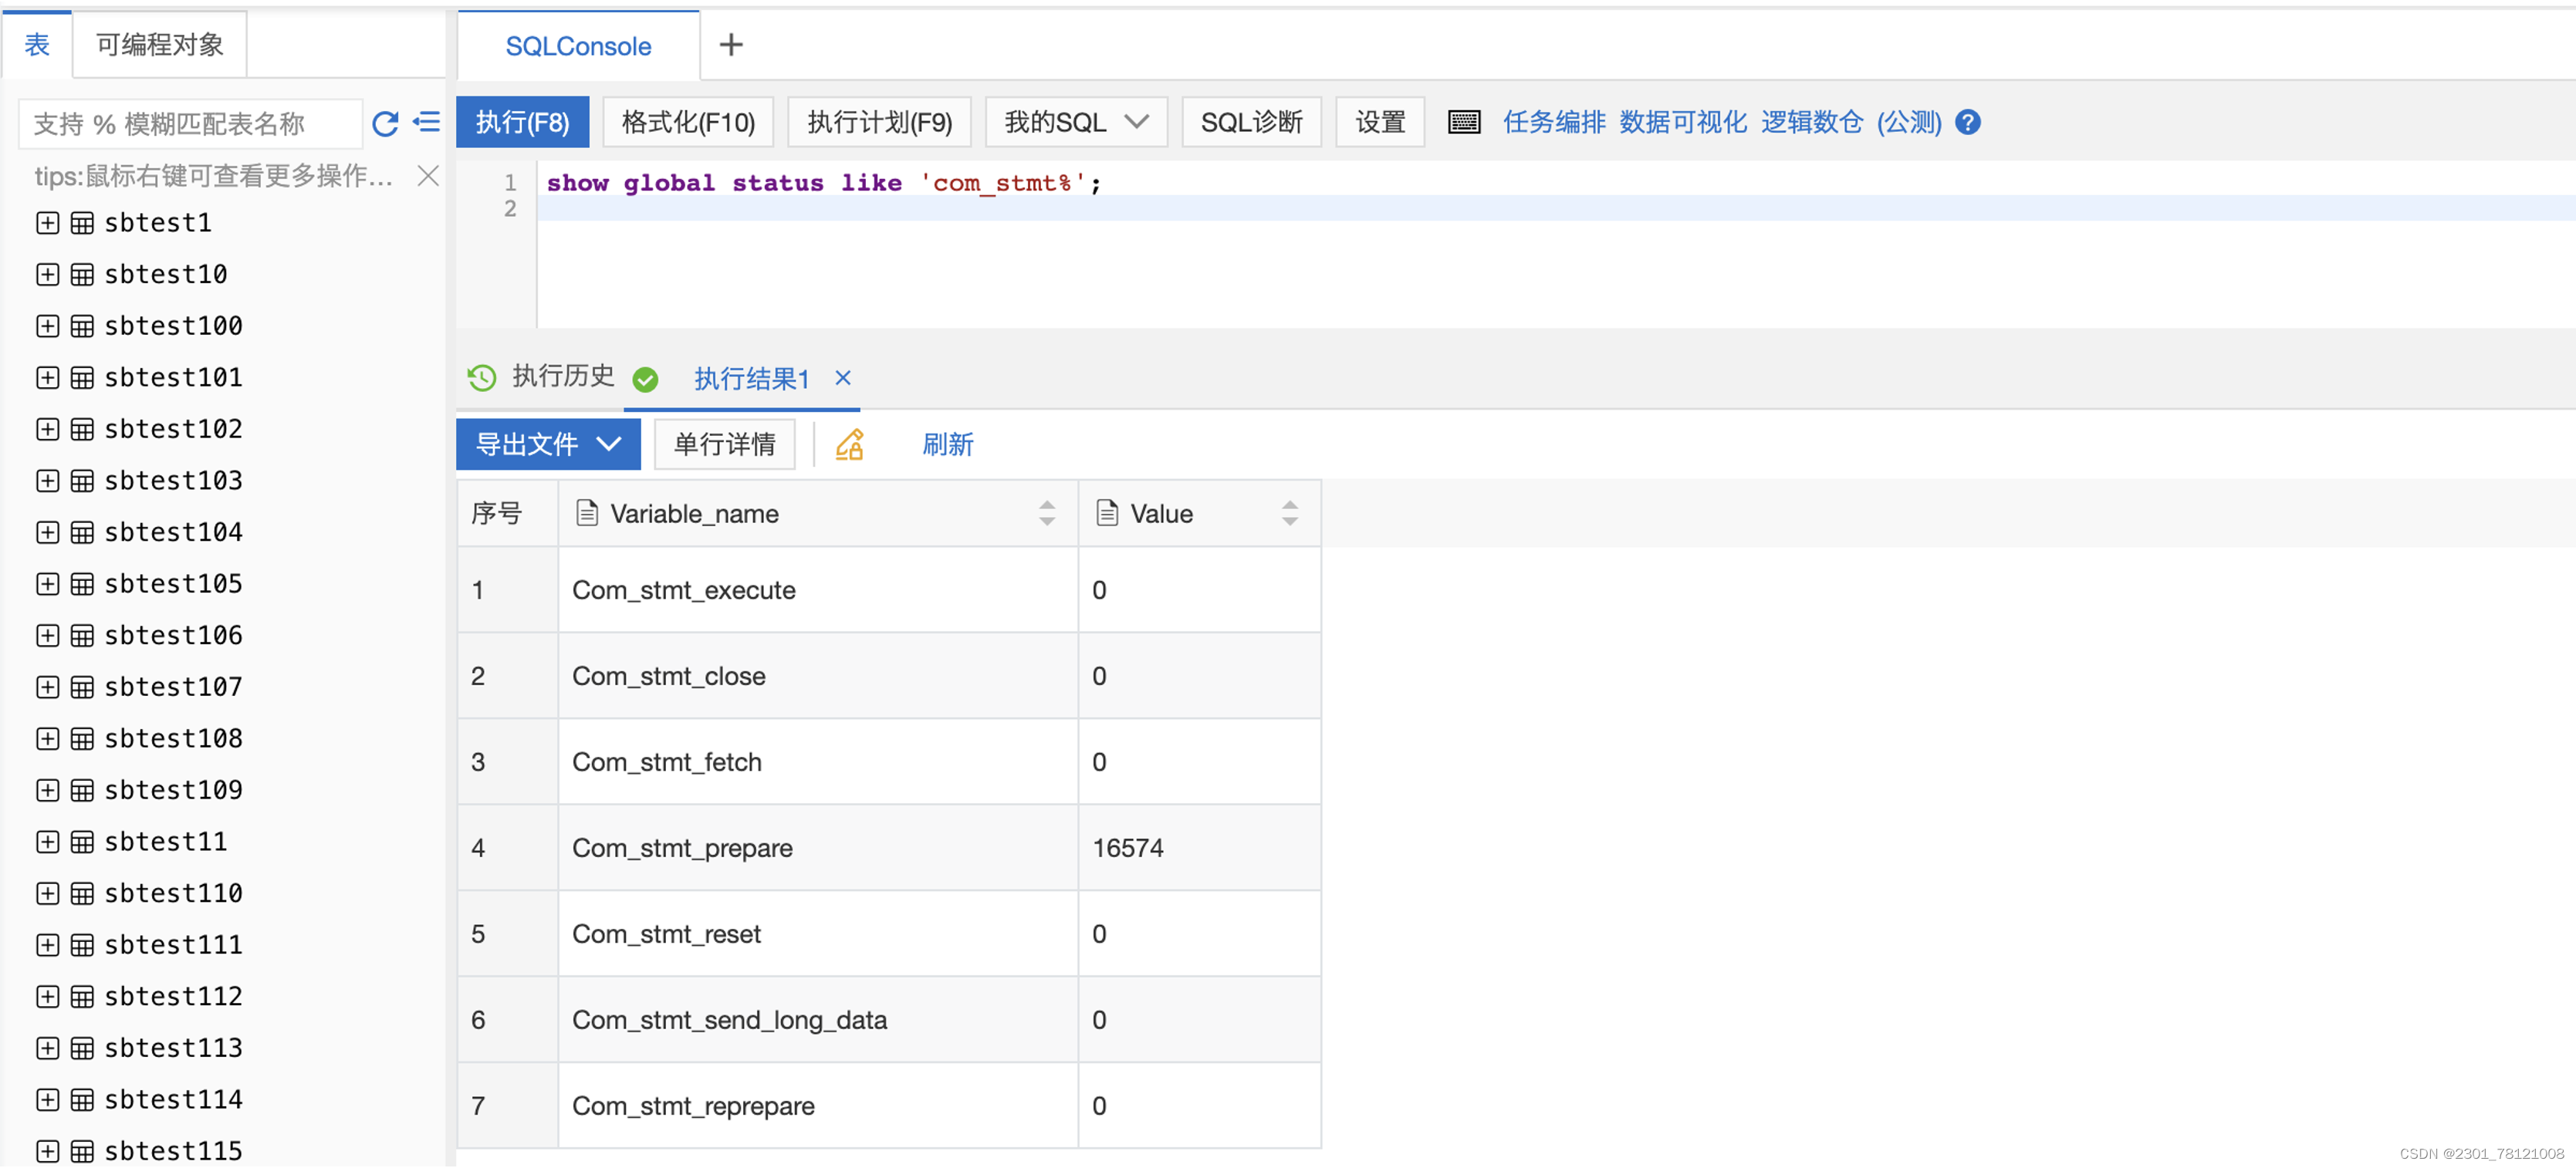Select the sbtest103 table
The height and width of the screenshot is (1168, 2576).
click(173, 481)
